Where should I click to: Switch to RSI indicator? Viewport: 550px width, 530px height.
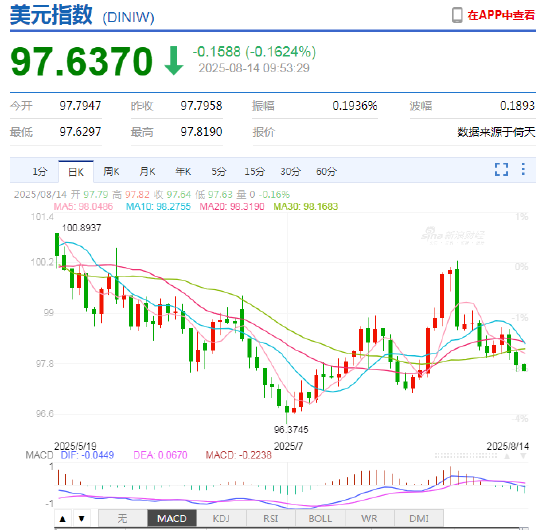pos(270,518)
